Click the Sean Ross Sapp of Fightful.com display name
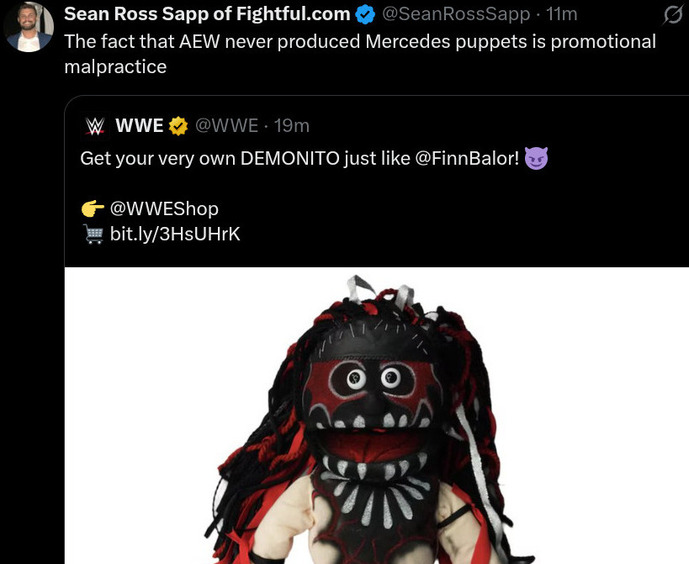This screenshot has width=689, height=564. 207,14
